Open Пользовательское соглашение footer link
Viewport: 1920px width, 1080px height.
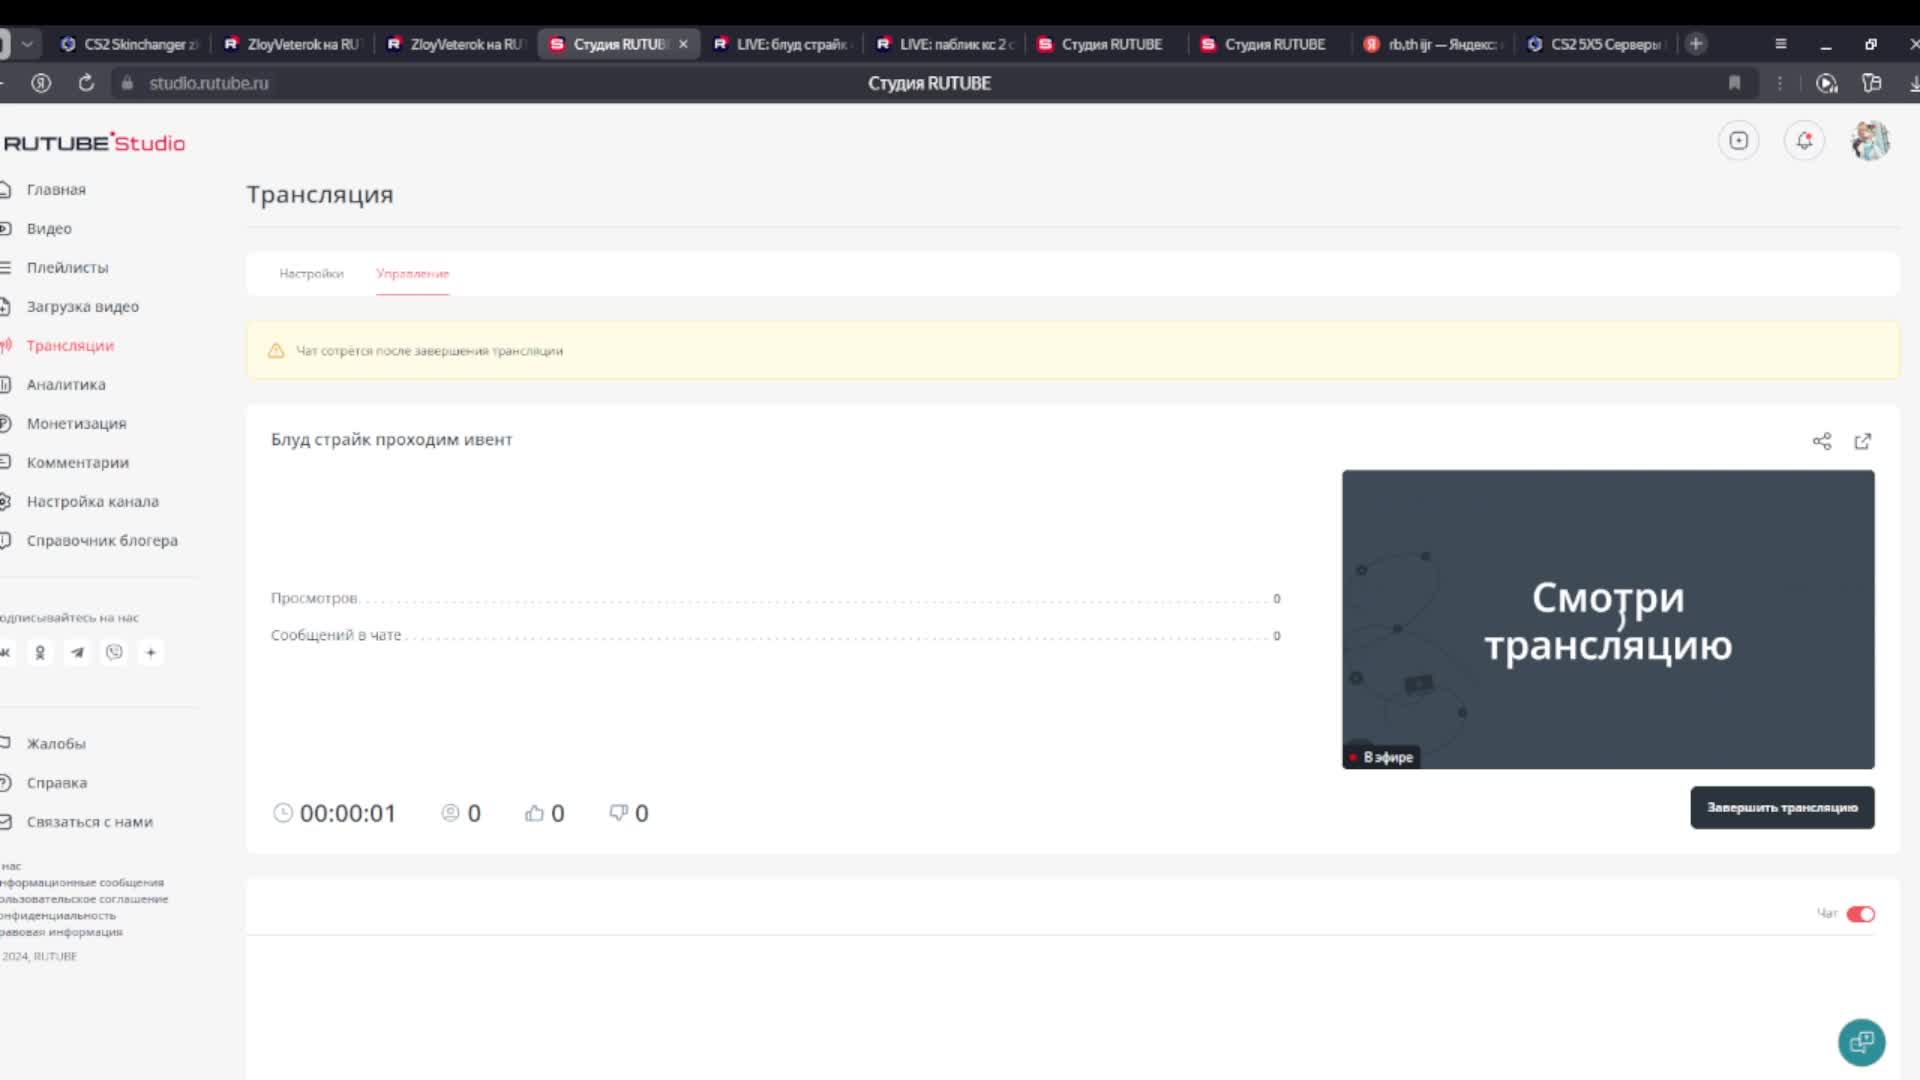[x=84, y=900]
